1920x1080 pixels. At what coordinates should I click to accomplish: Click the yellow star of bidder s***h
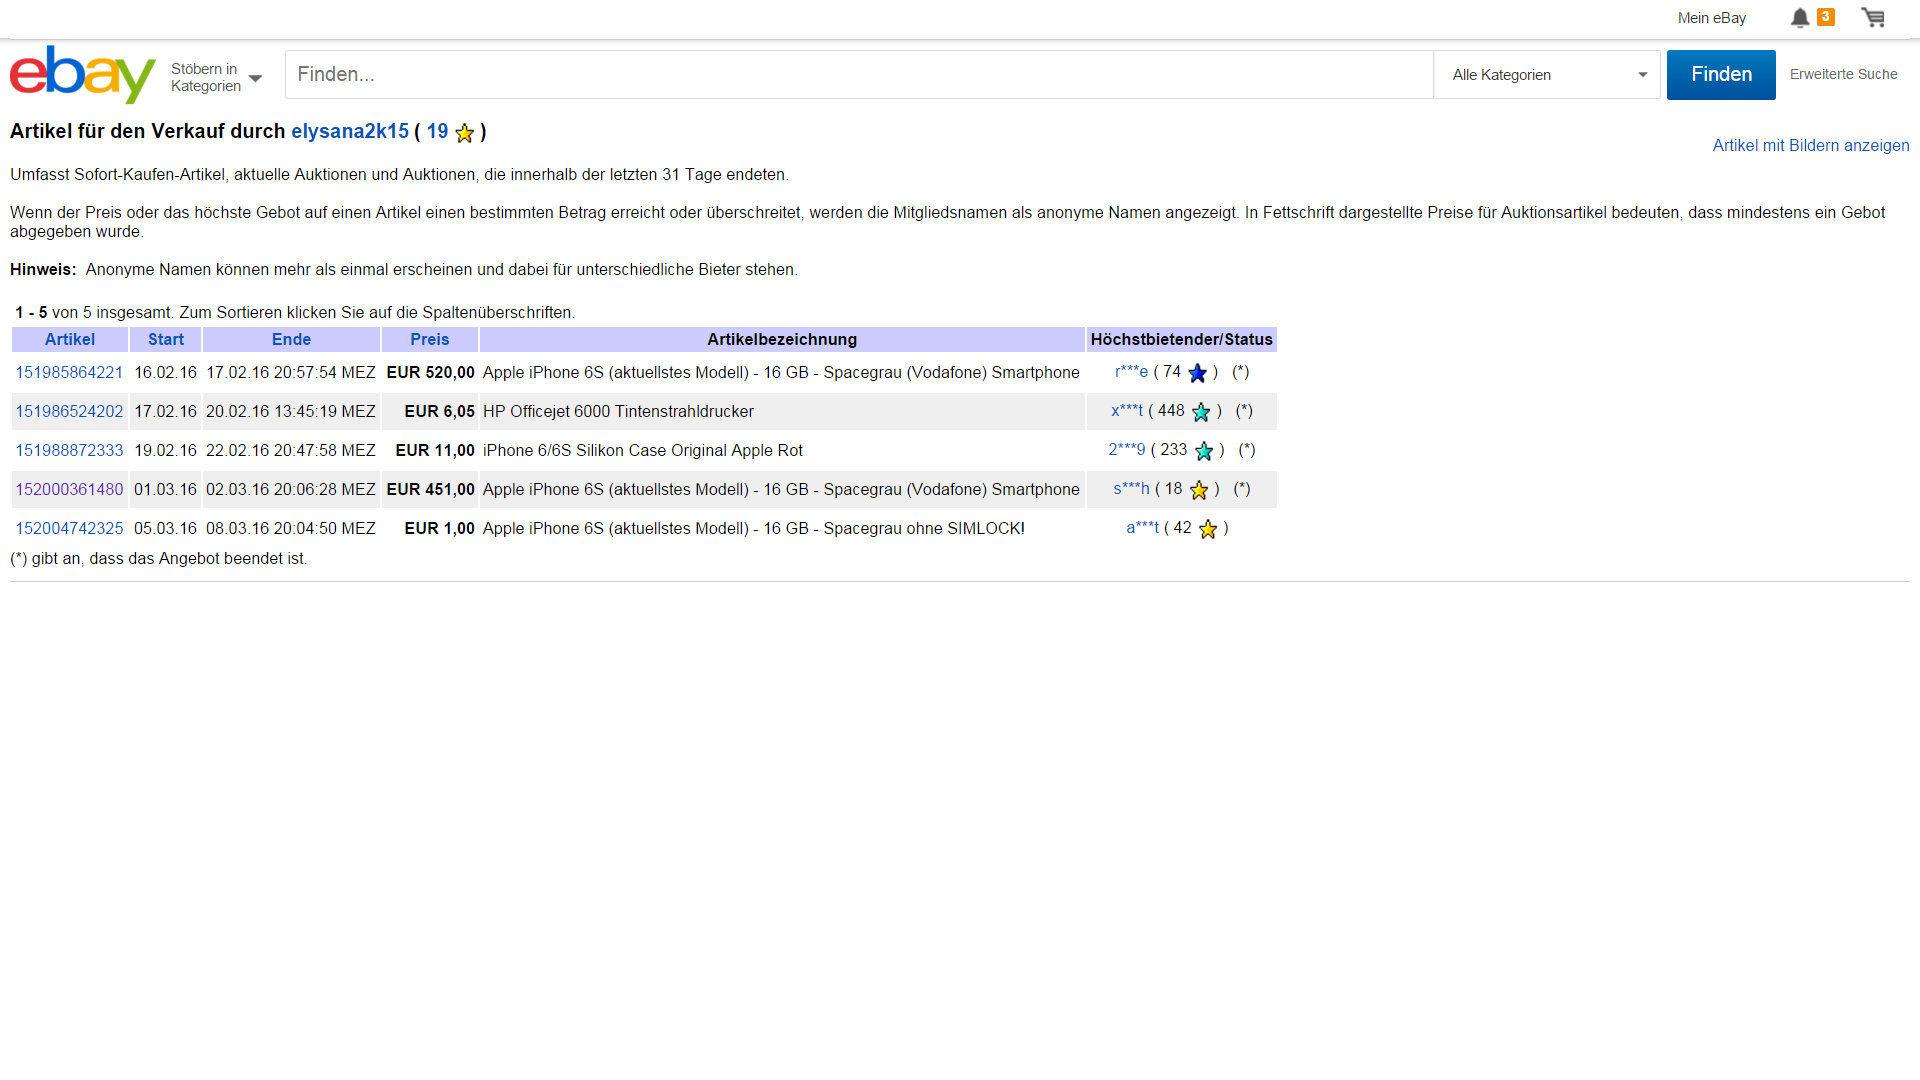pos(1199,490)
